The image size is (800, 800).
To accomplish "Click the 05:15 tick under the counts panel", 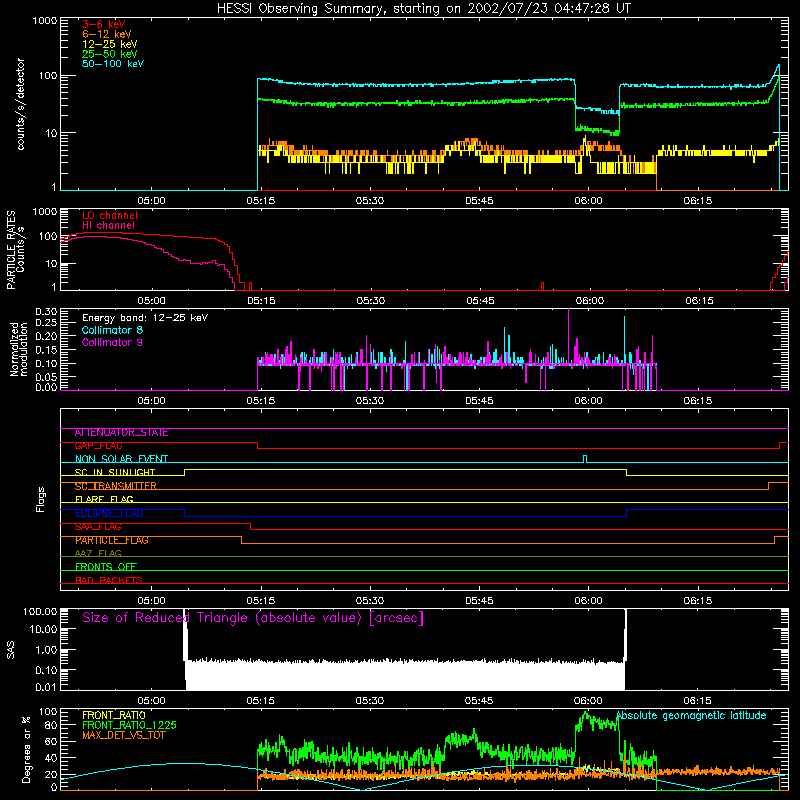I will (x=260, y=201).
